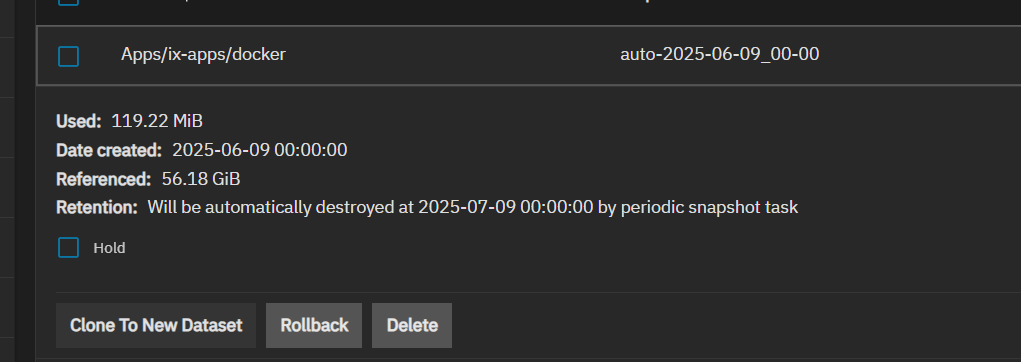This screenshot has height=362, width=1021.
Task: Tick the partially visible checkbox in the row above docker
Action: [68, 3]
